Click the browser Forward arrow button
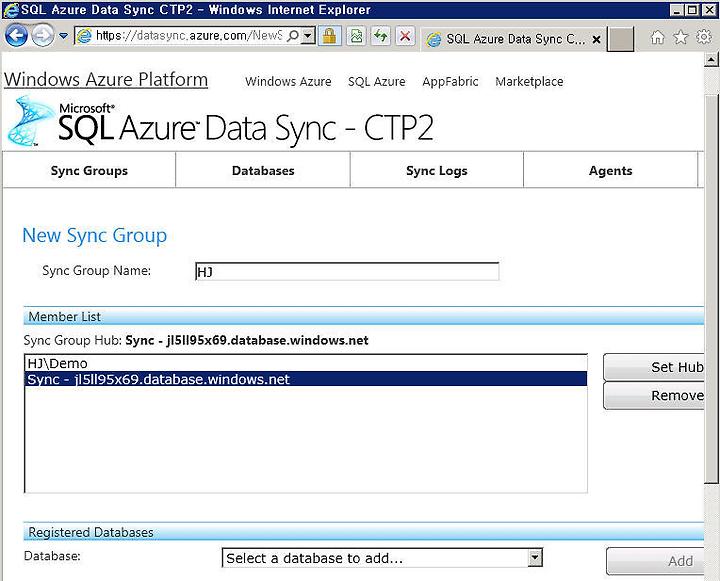Screen dimensions: 720x581 click(x=42, y=35)
